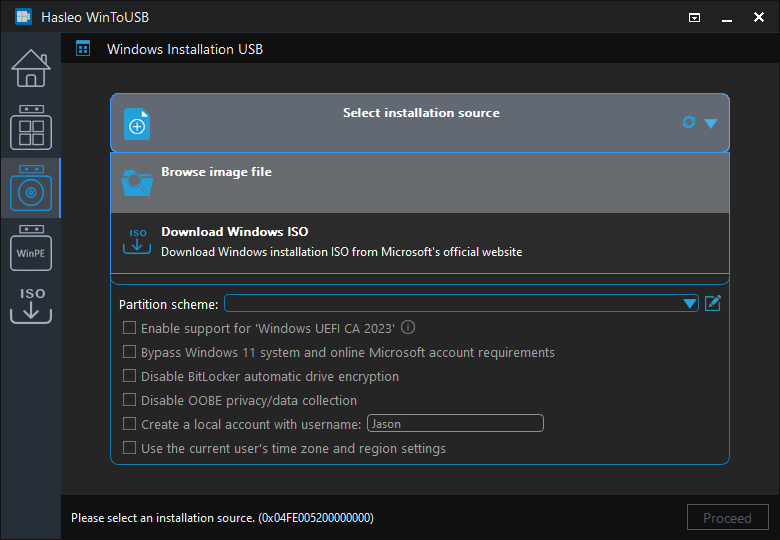
Task: Click the Windows Installation USB header icon
Action: pyautogui.click(x=83, y=49)
